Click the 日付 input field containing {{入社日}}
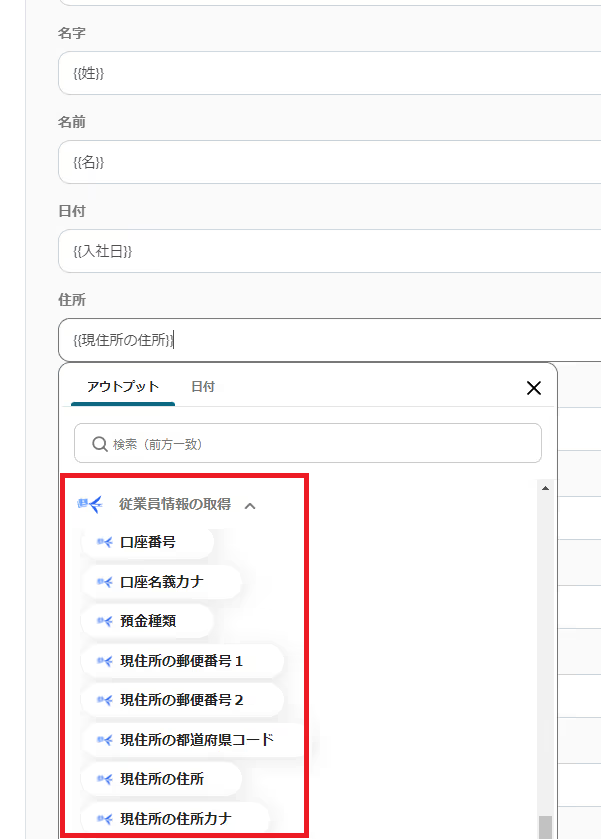This screenshot has height=839, width=601. click(330, 251)
